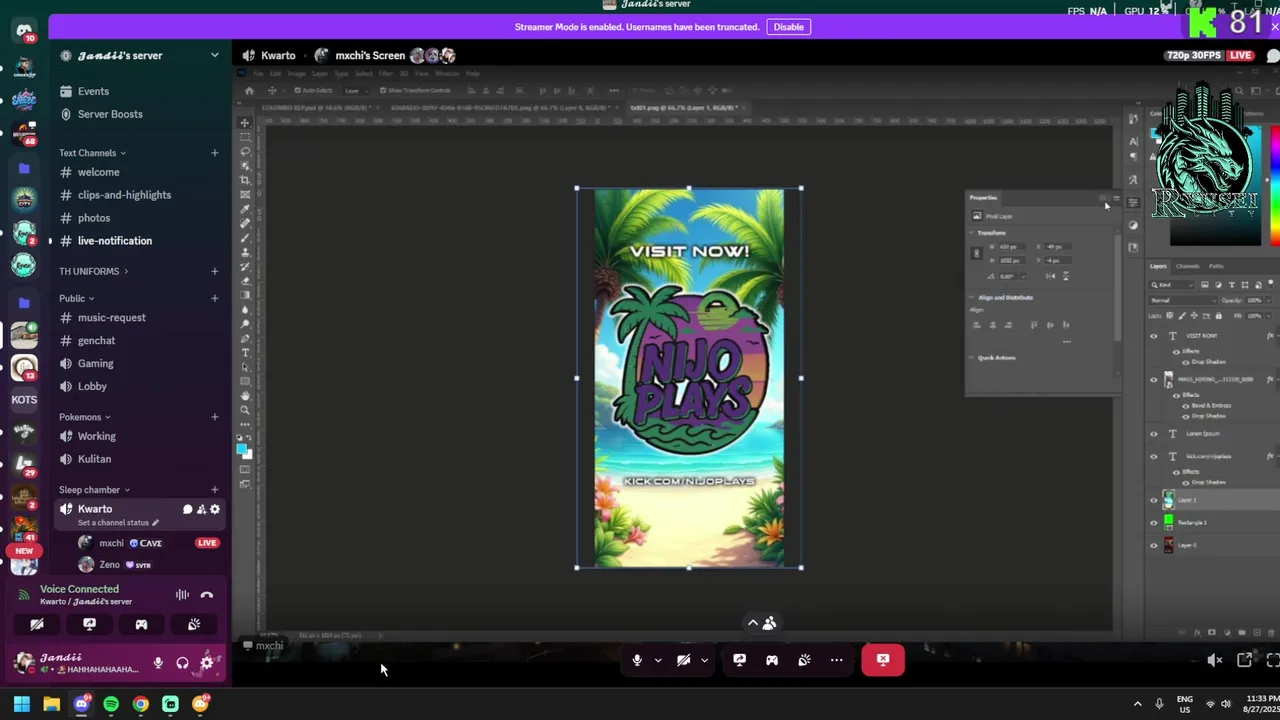Open noise suppression in Voice Connected panel
1280x720 pixels.
[182, 595]
